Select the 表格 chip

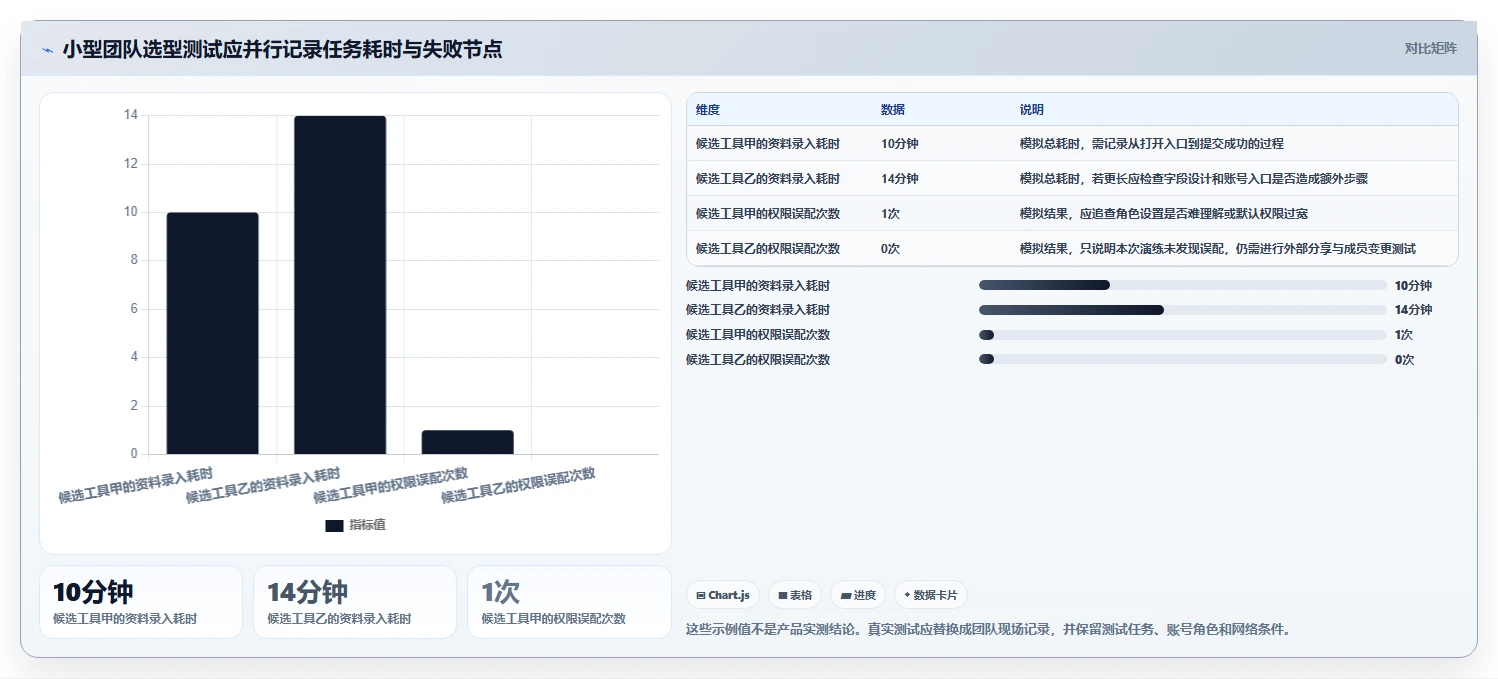pyautogui.click(x=795, y=595)
